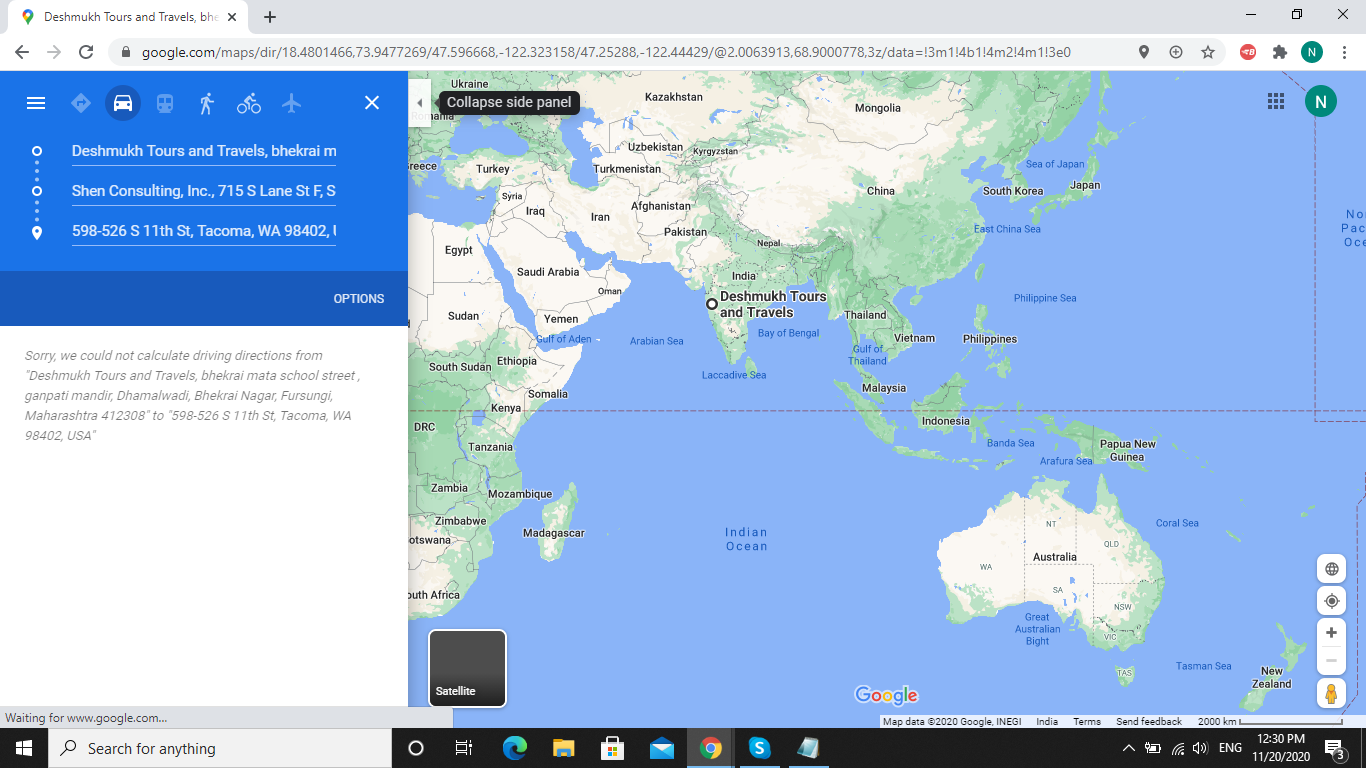Click the 2000 km map scale

(1270, 721)
